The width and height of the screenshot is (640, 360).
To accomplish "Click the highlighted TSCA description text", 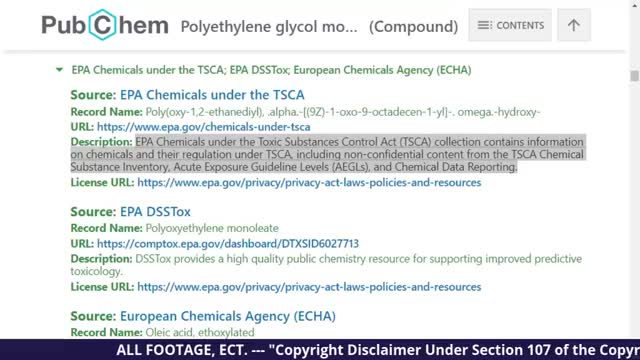I will pos(328,154).
